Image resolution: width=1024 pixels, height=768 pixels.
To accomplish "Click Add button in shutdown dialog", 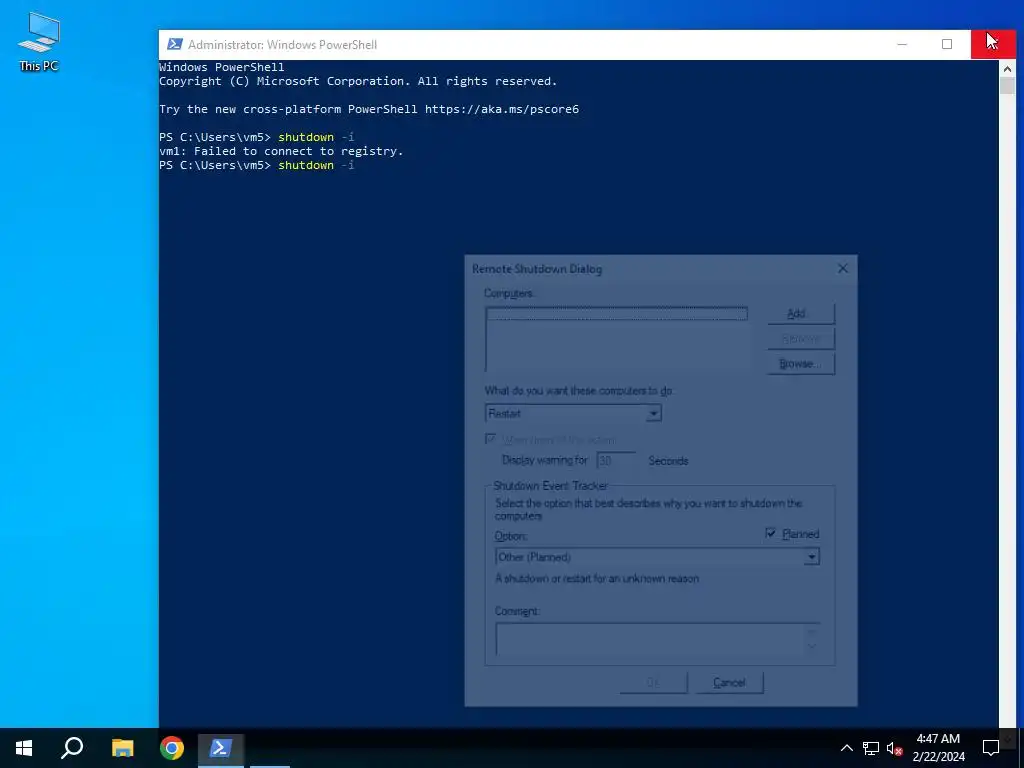I will (801, 313).
